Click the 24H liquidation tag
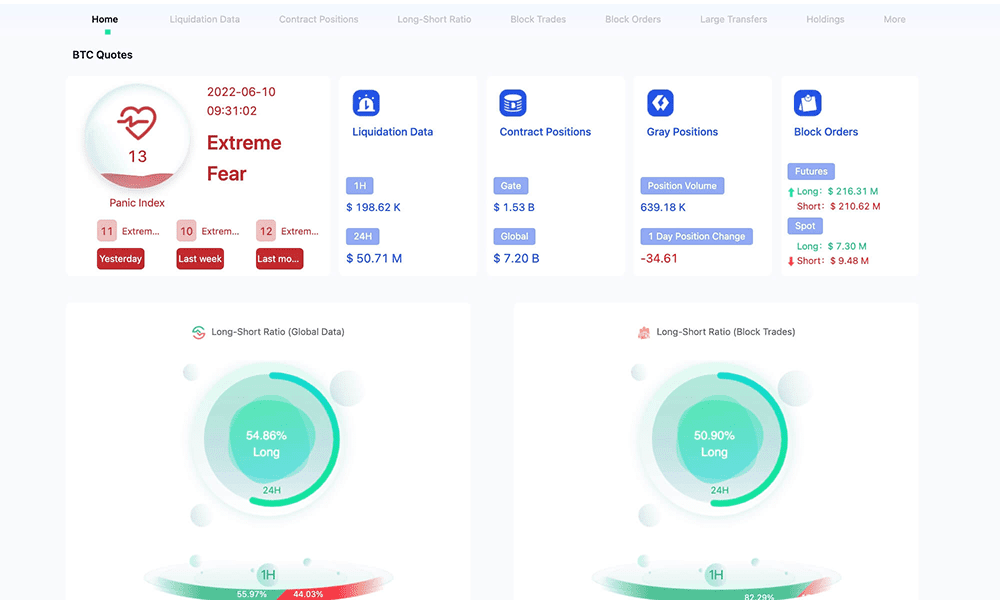Image resolution: width=1000 pixels, height=600 pixels. tap(363, 237)
